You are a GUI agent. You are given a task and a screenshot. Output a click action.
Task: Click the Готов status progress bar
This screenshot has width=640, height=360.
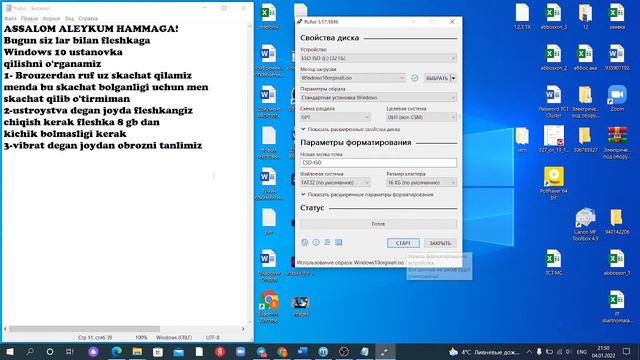click(x=378, y=224)
